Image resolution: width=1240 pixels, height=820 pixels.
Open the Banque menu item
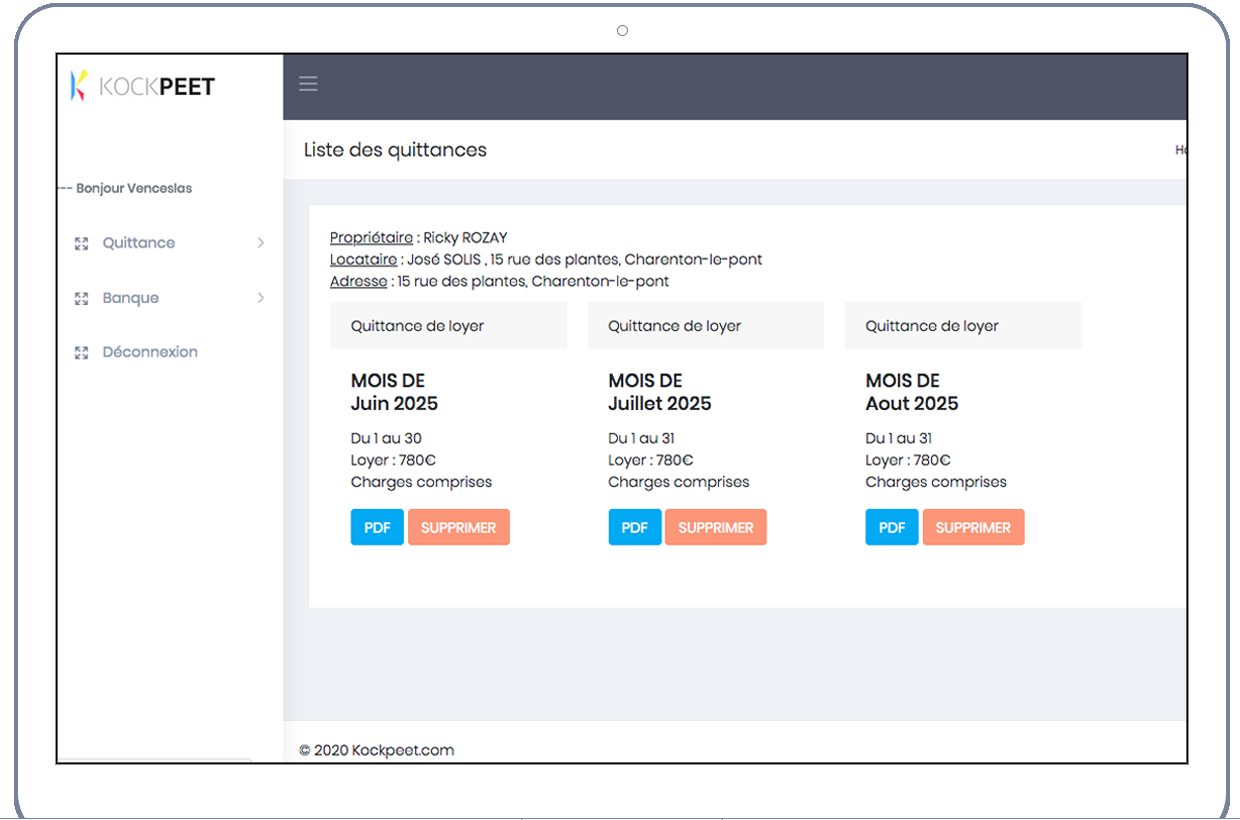(131, 298)
